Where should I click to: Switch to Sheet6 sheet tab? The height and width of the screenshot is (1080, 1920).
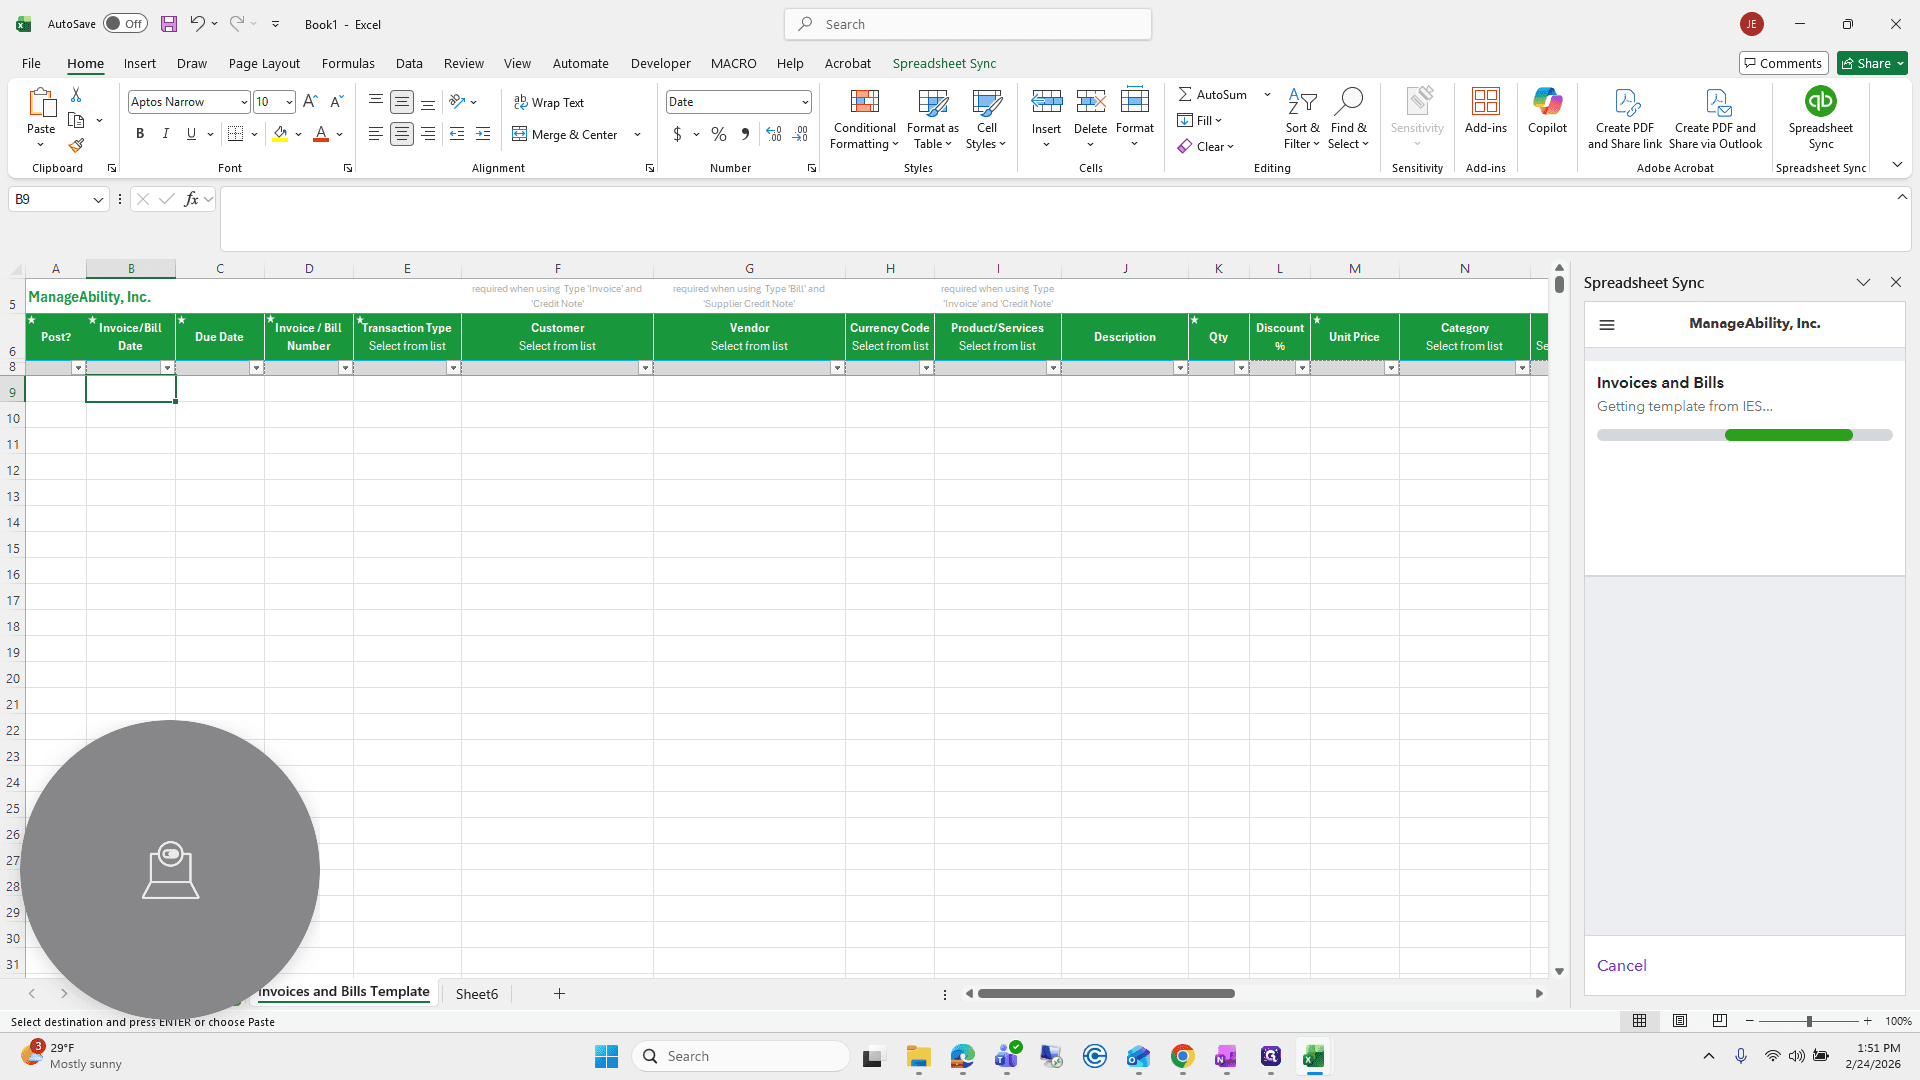tap(476, 994)
